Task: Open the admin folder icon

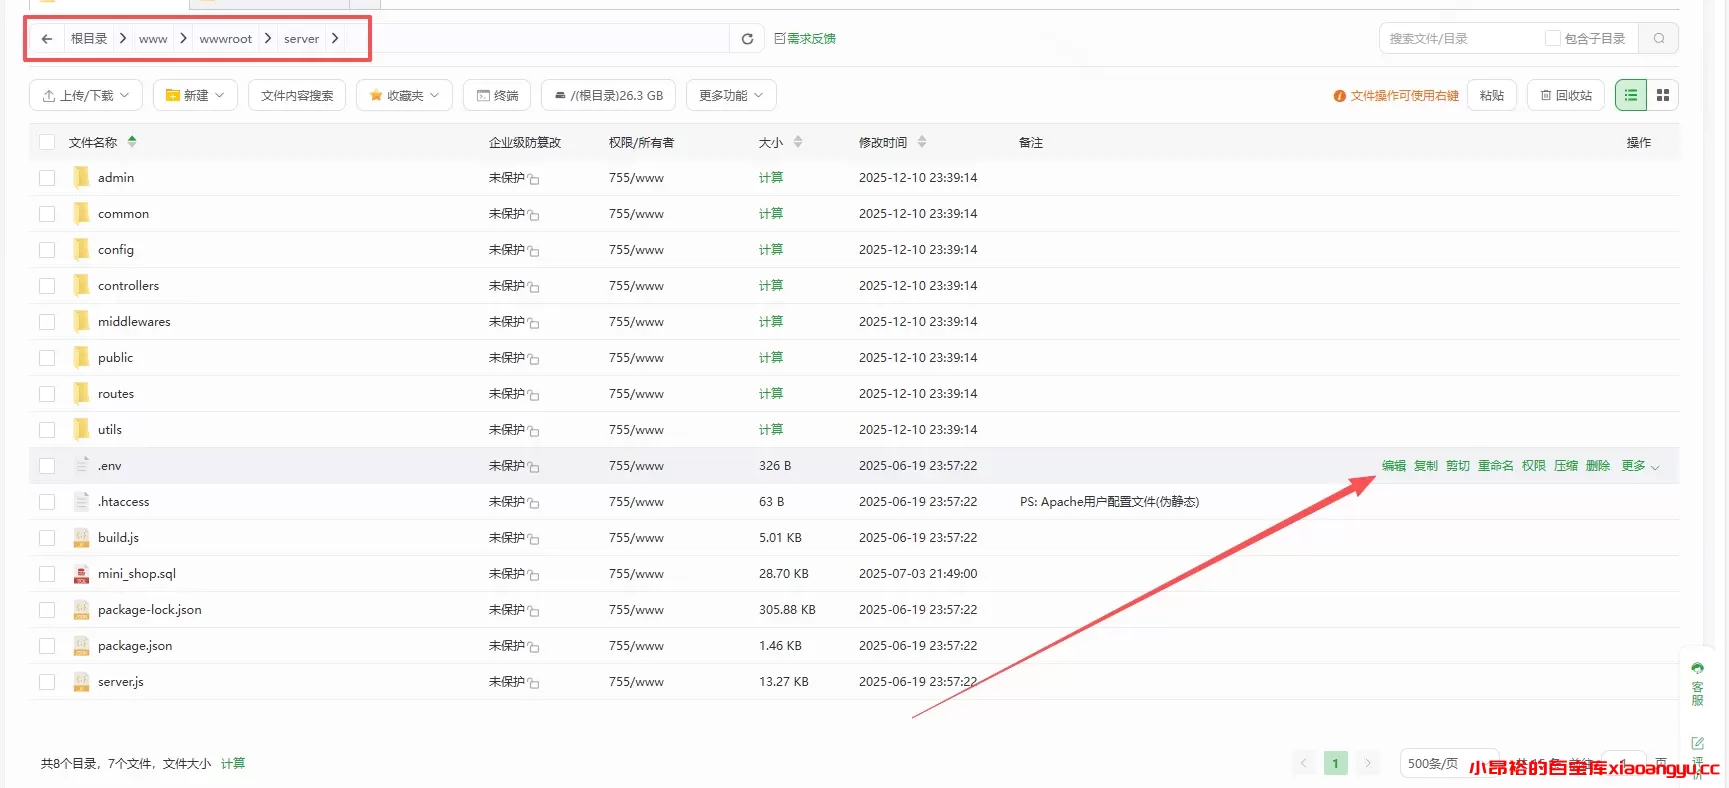Action: point(81,177)
